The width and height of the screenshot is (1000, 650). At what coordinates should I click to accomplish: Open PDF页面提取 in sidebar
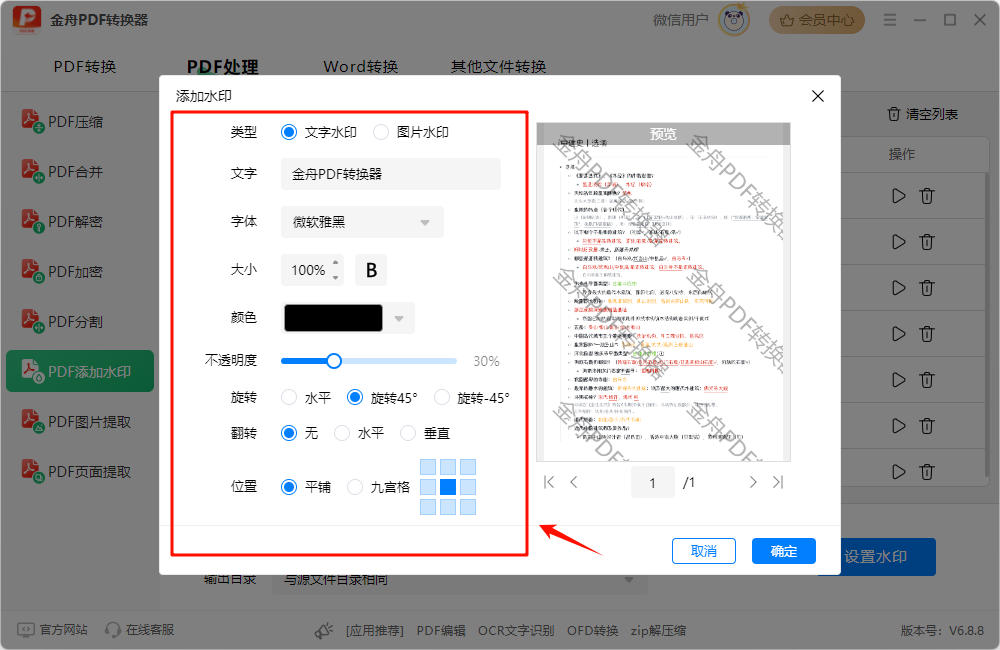coord(77,471)
